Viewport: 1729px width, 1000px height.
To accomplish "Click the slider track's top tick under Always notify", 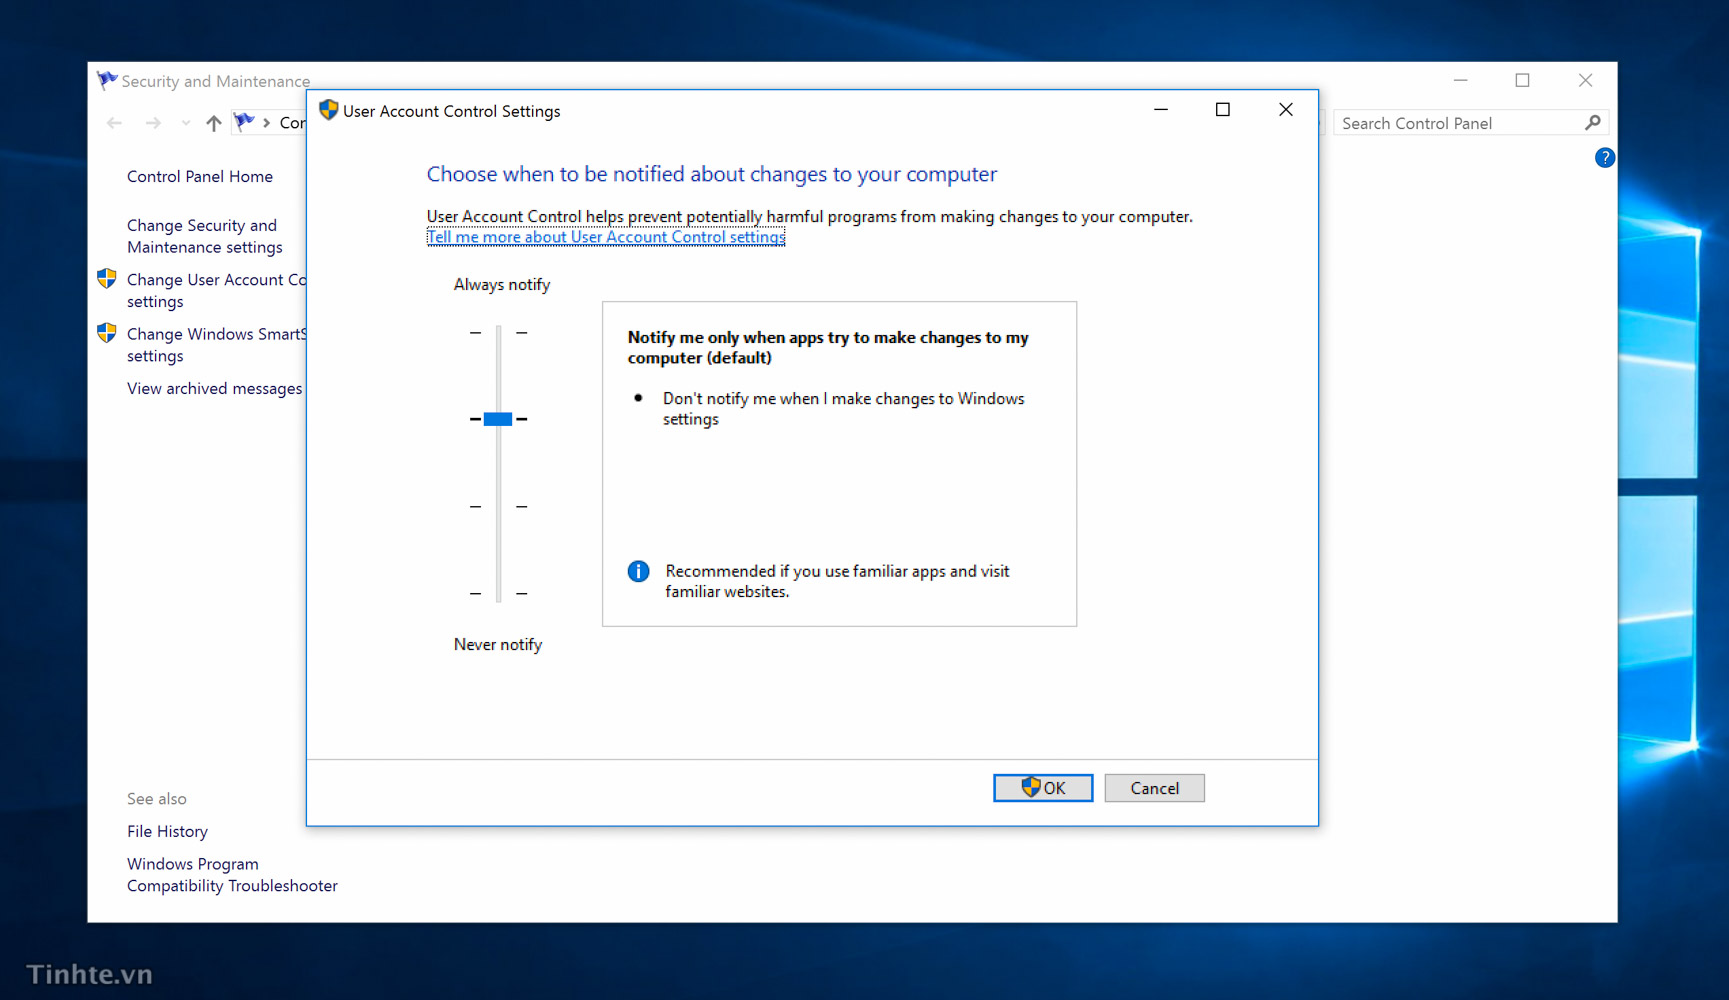I will pyautogui.click(x=498, y=332).
